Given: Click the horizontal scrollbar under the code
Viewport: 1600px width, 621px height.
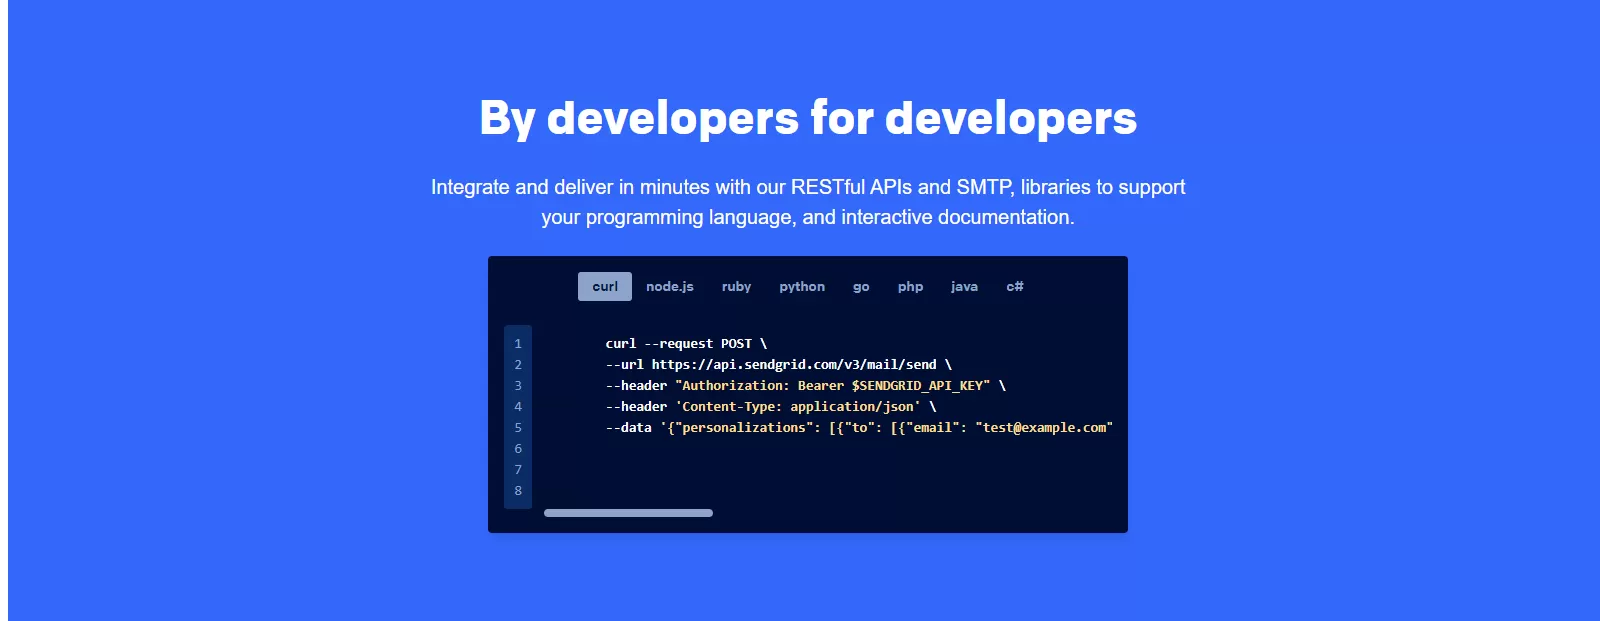Looking at the screenshot, I should point(628,513).
